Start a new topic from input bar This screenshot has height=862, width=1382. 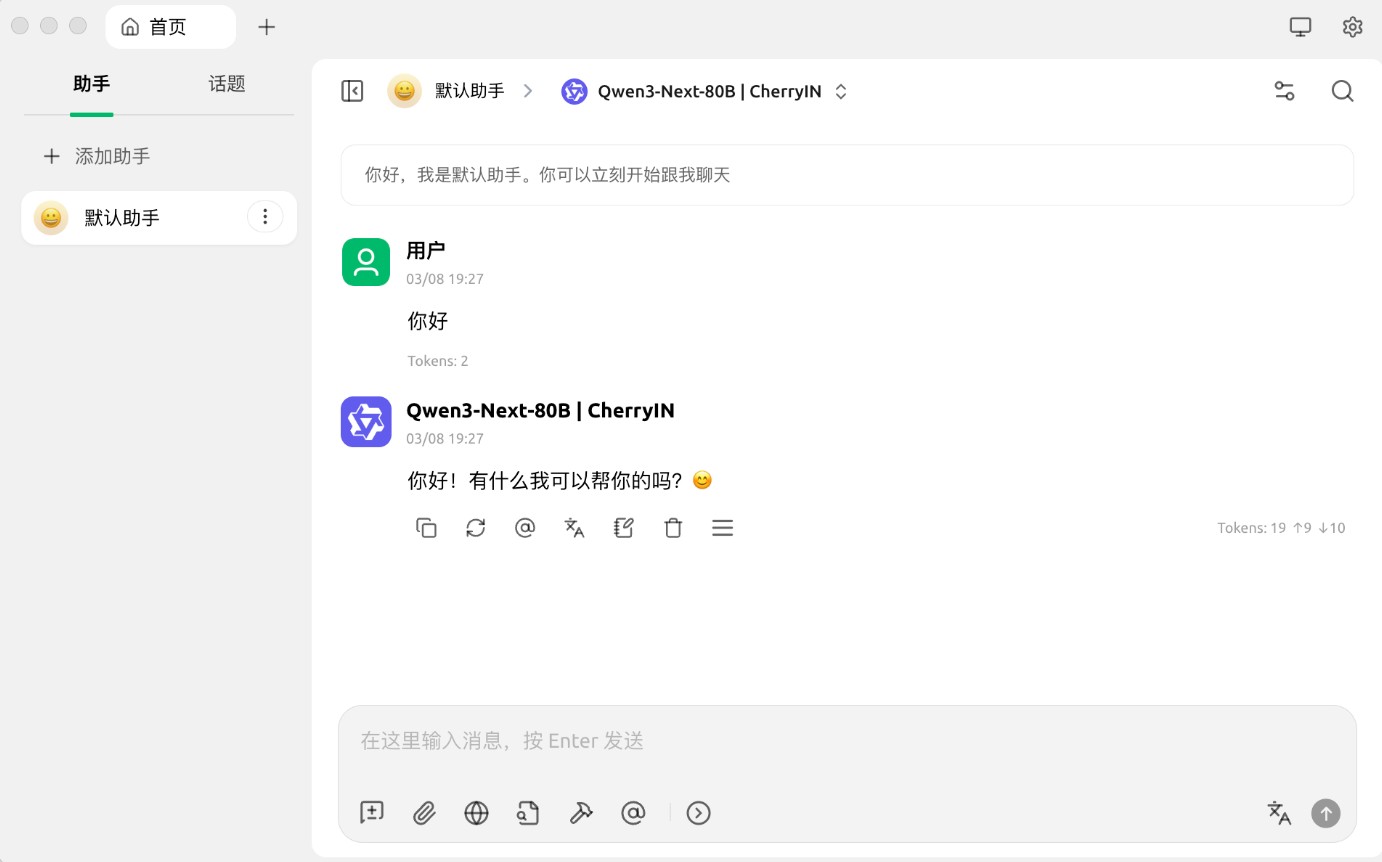tap(371, 813)
